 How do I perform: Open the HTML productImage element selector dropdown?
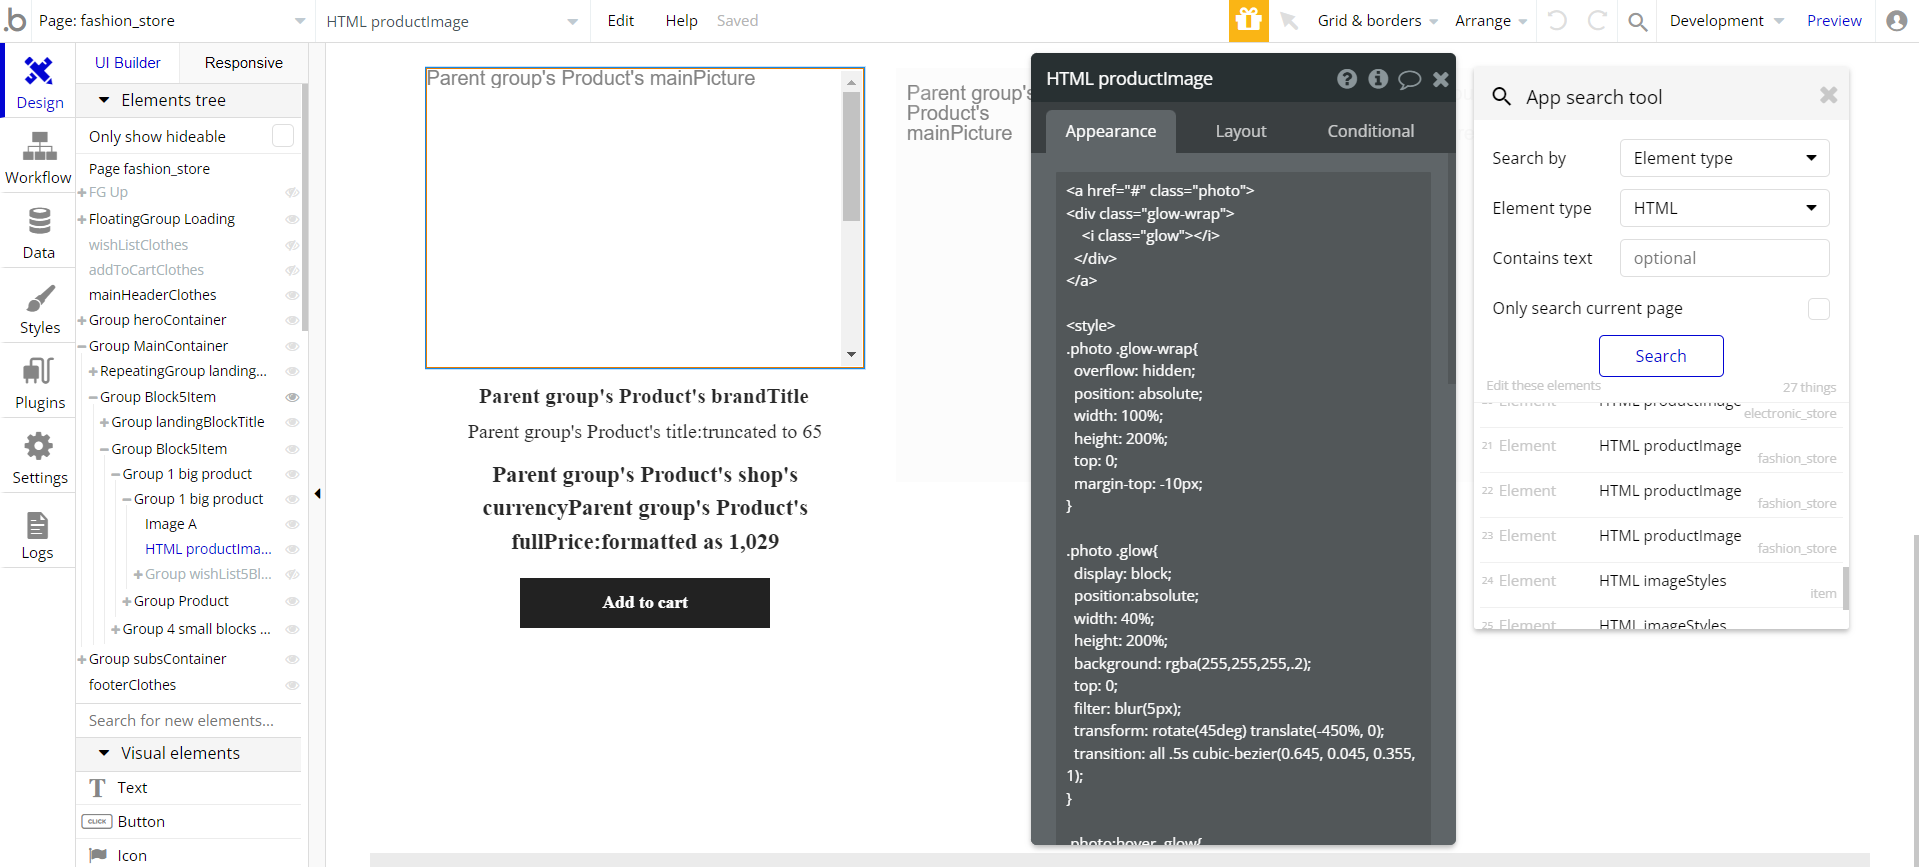pyautogui.click(x=452, y=21)
